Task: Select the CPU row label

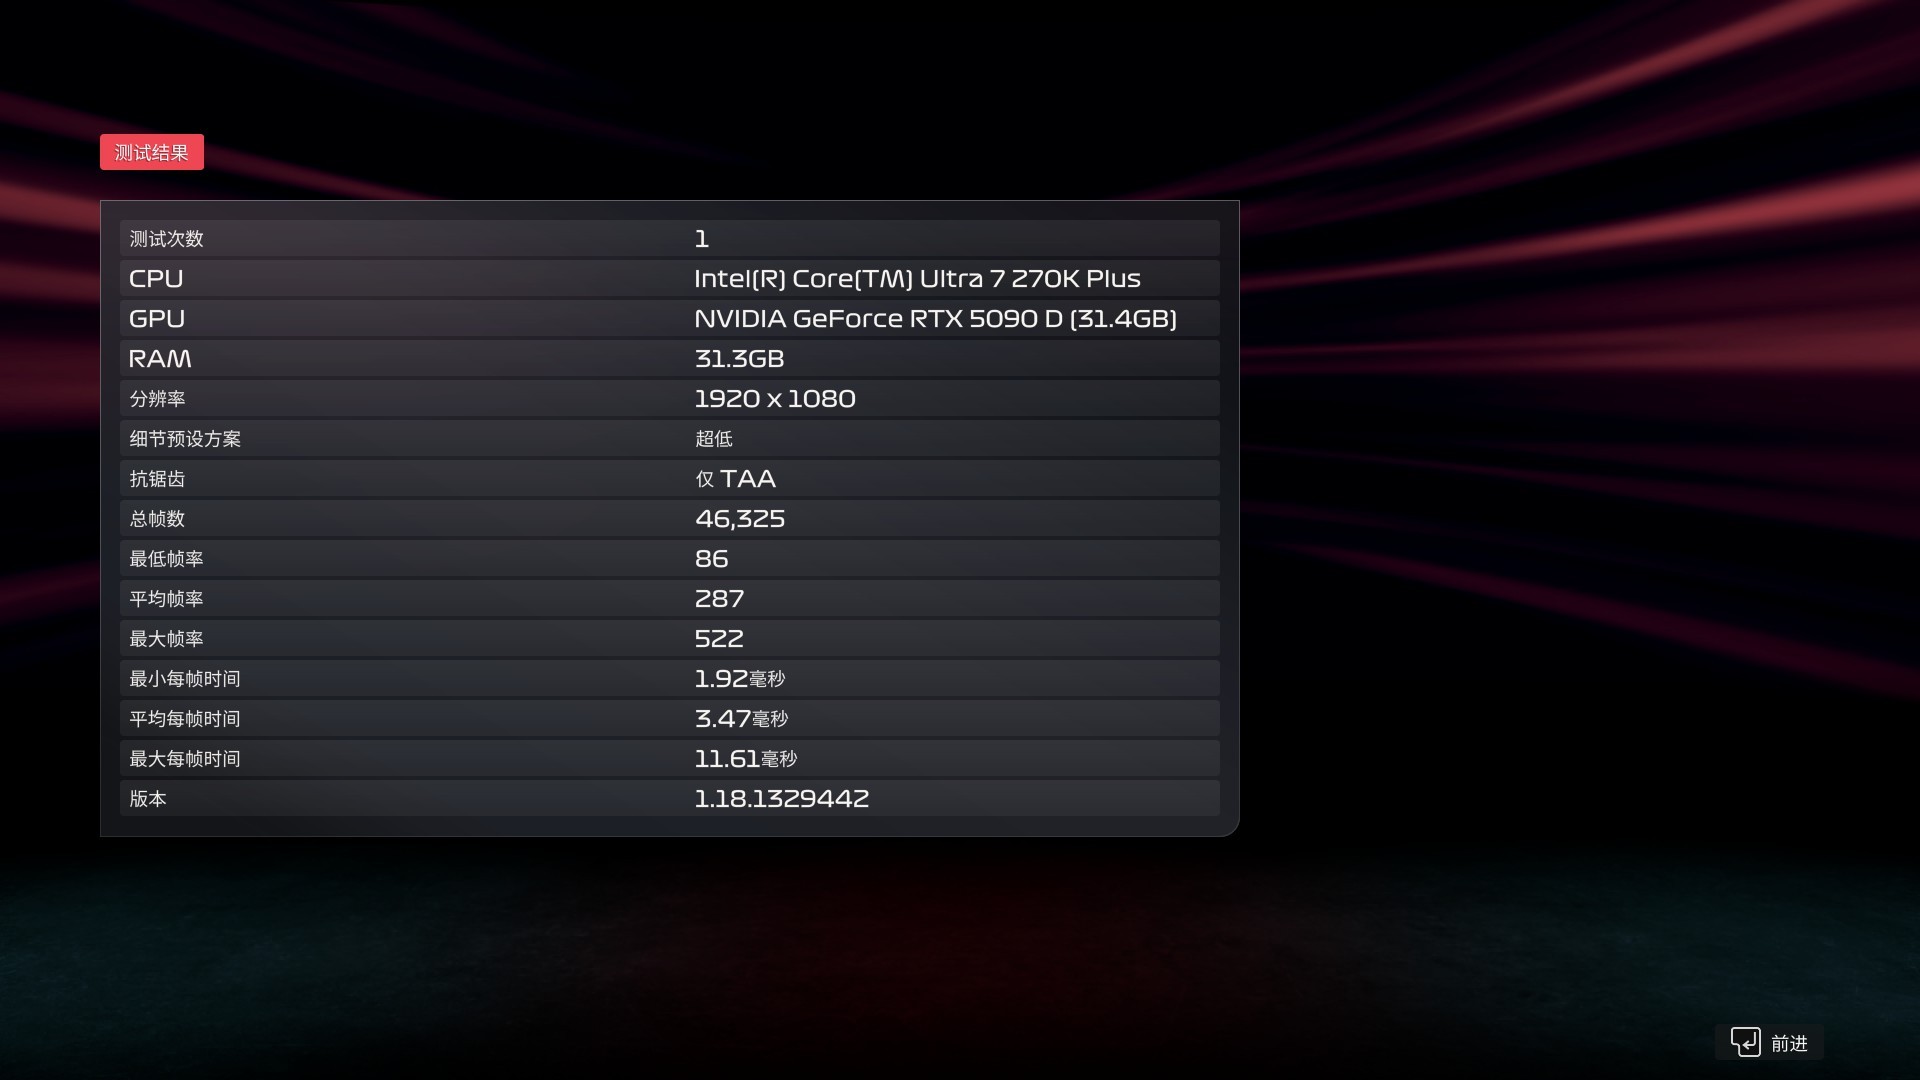Action: pos(156,279)
